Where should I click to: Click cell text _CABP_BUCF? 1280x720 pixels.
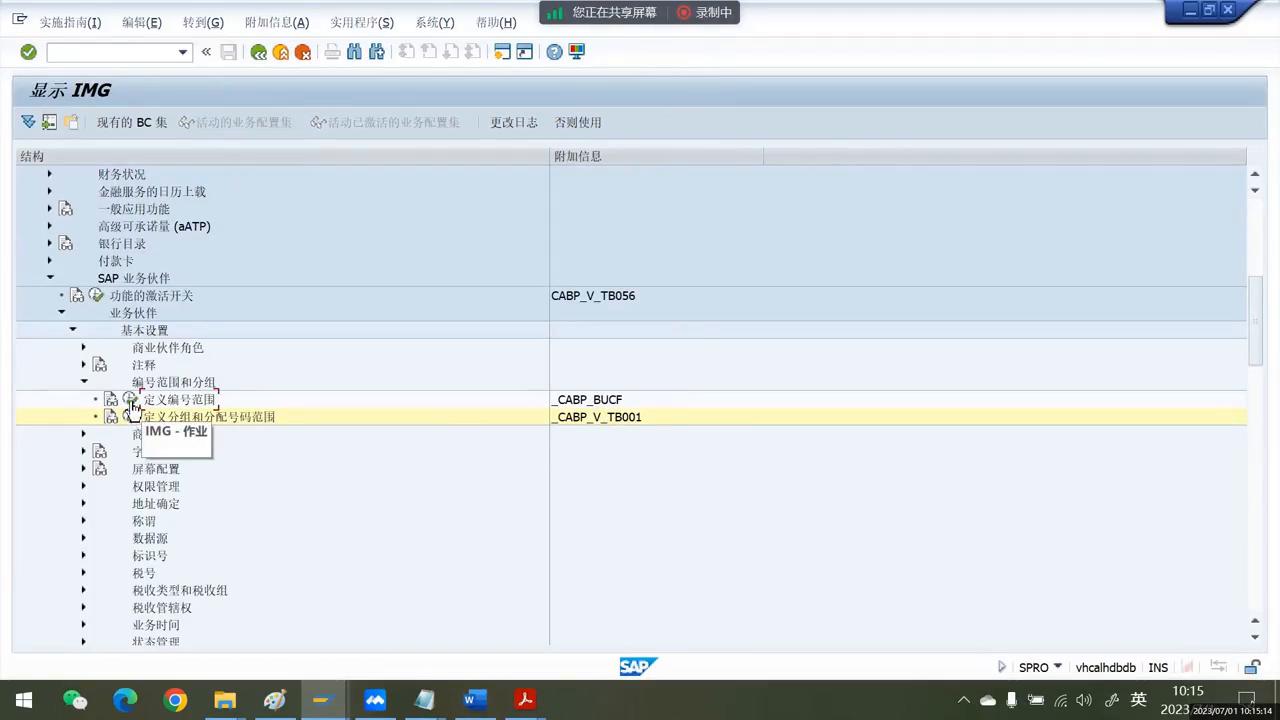coord(587,400)
